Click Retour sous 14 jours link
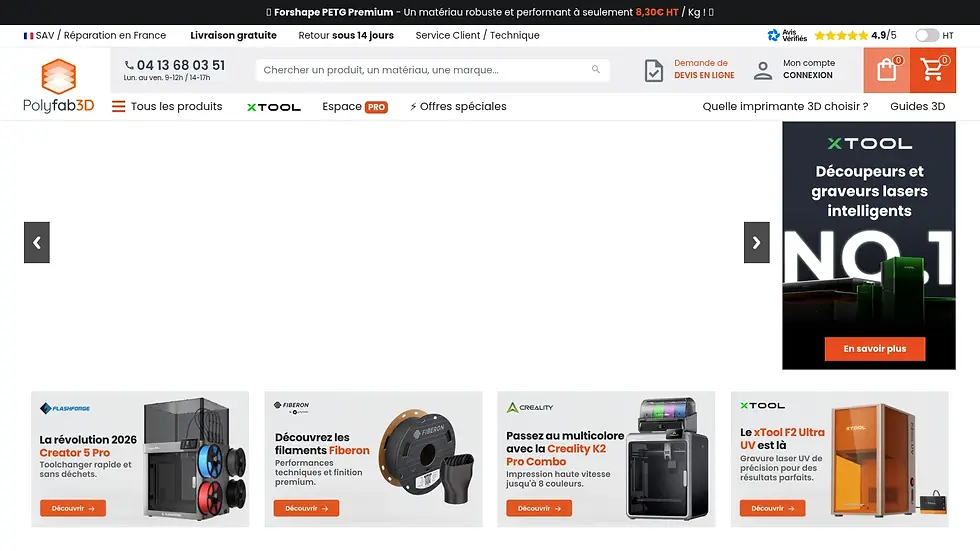This screenshot has height=551, width=980. 346,36
